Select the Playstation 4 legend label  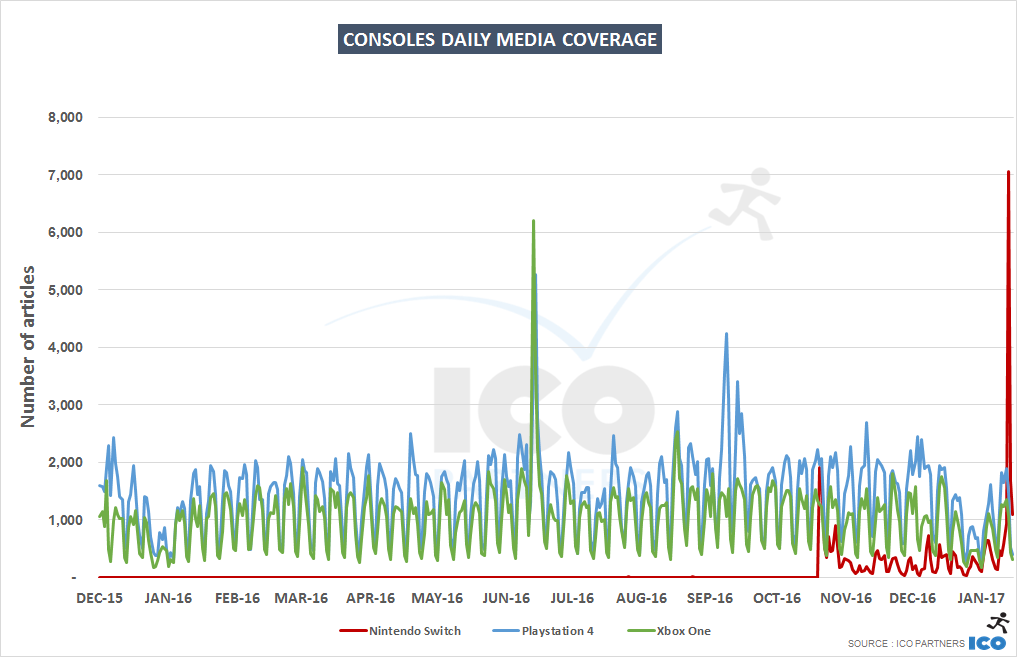555,631
